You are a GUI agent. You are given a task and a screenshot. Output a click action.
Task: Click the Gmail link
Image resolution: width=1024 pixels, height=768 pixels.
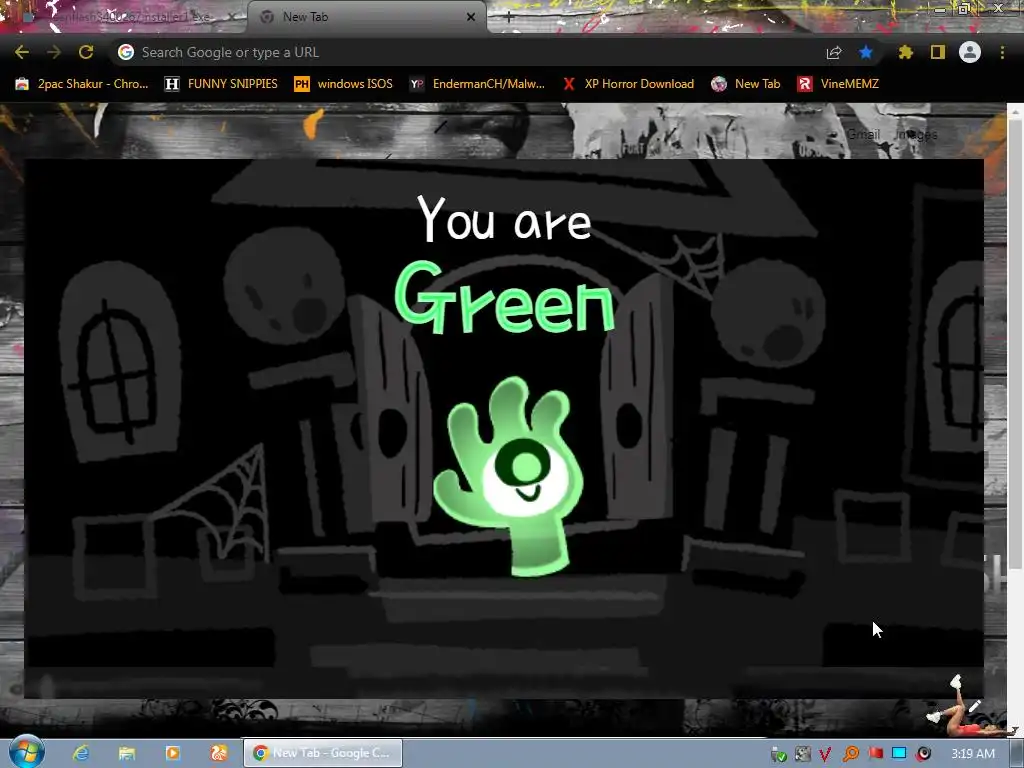coord(863,135)
